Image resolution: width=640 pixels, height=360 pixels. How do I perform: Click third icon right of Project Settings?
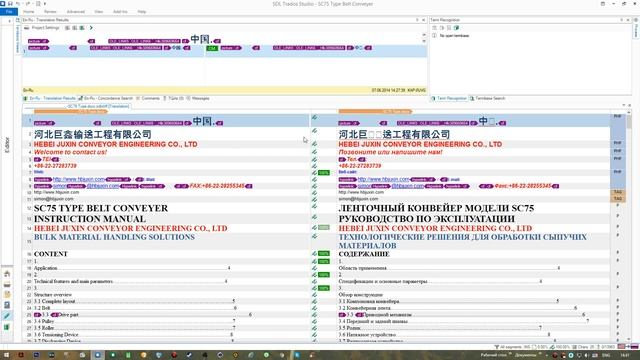pos(82,28)
